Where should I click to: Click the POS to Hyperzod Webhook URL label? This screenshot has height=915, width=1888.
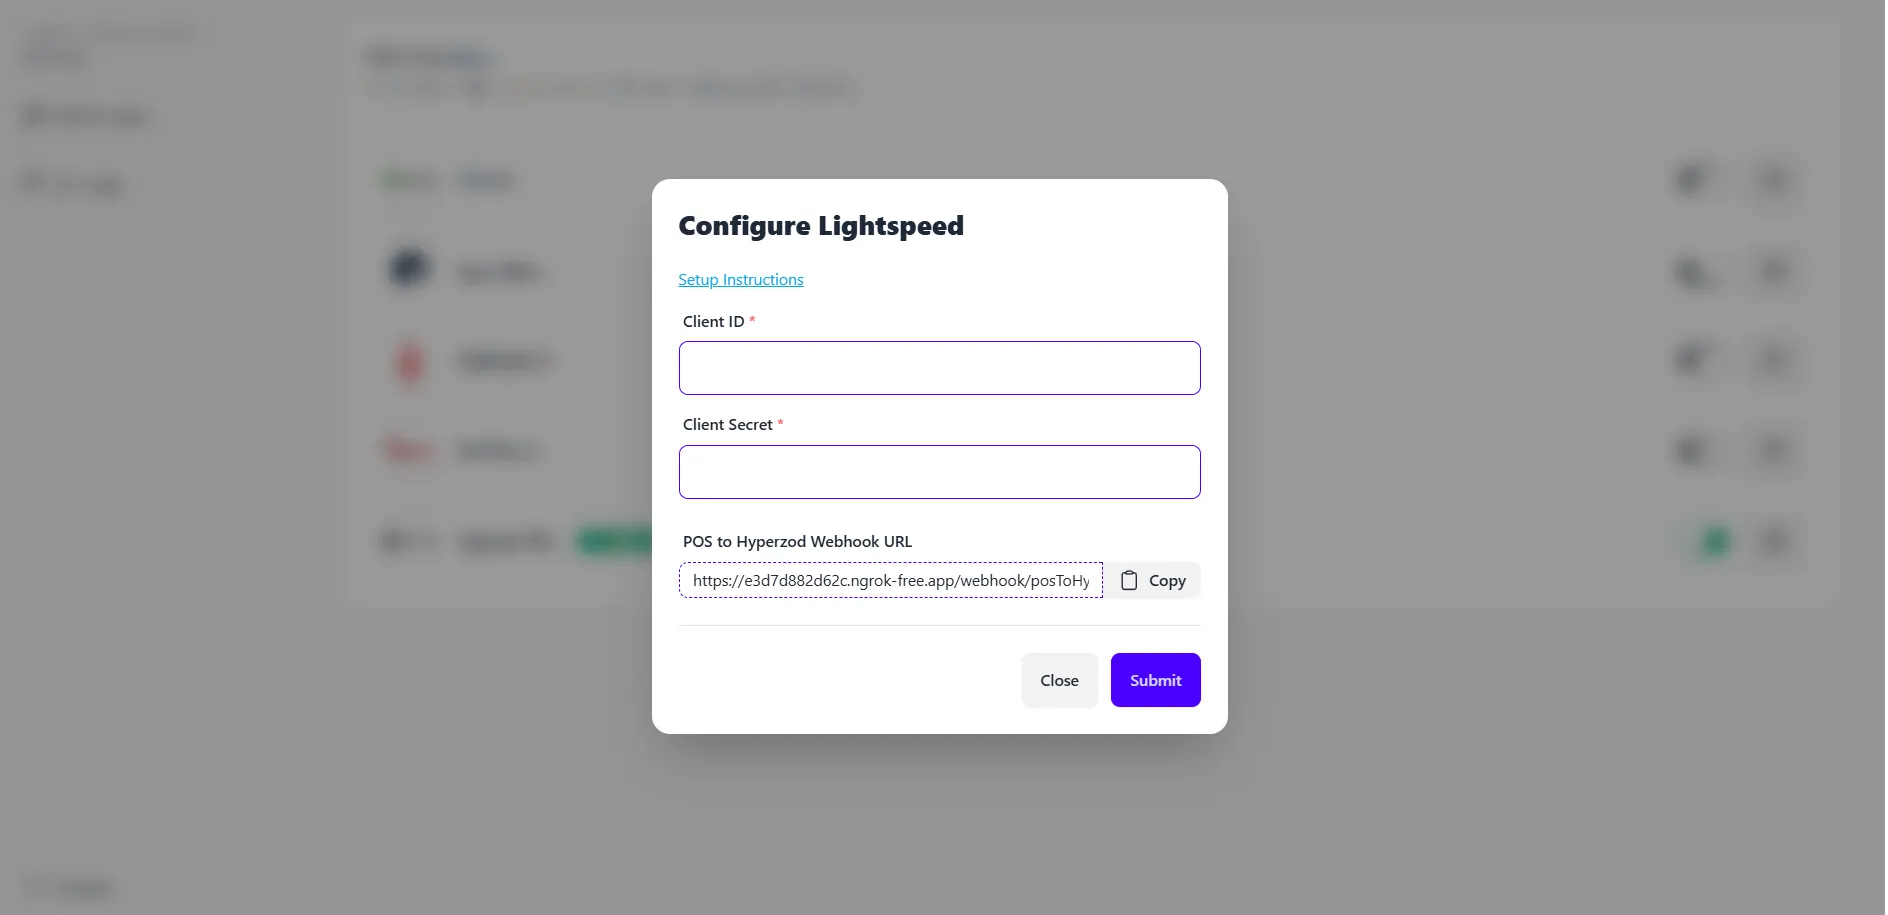coord(797,541)
